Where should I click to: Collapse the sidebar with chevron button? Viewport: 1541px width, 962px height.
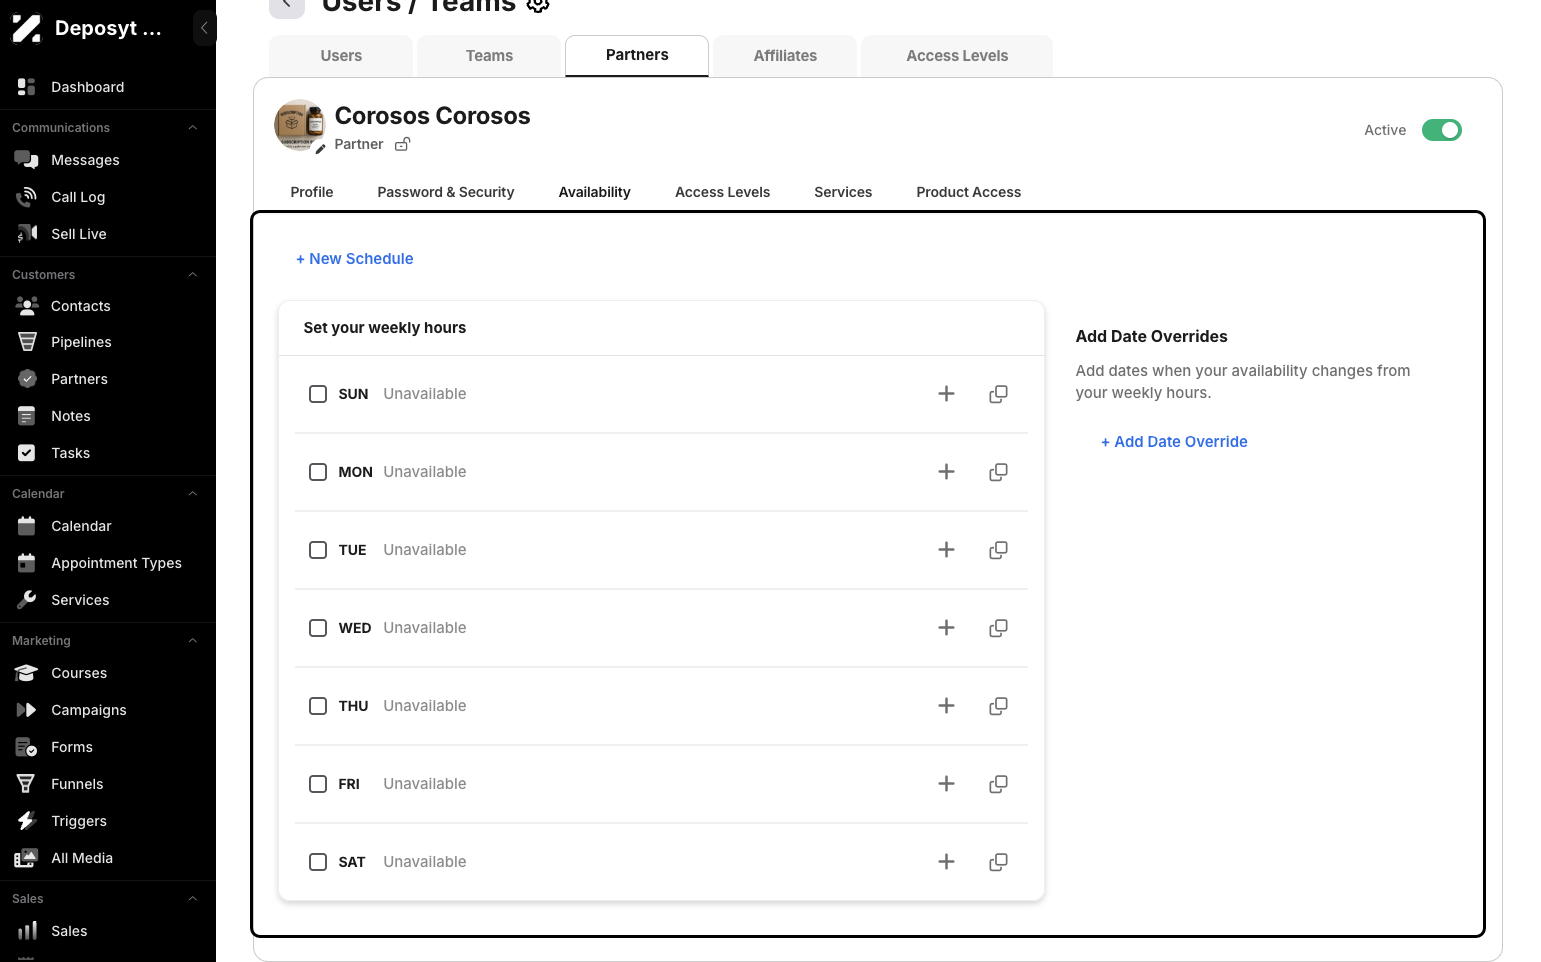pyautogui.click(x=204, y=28)
